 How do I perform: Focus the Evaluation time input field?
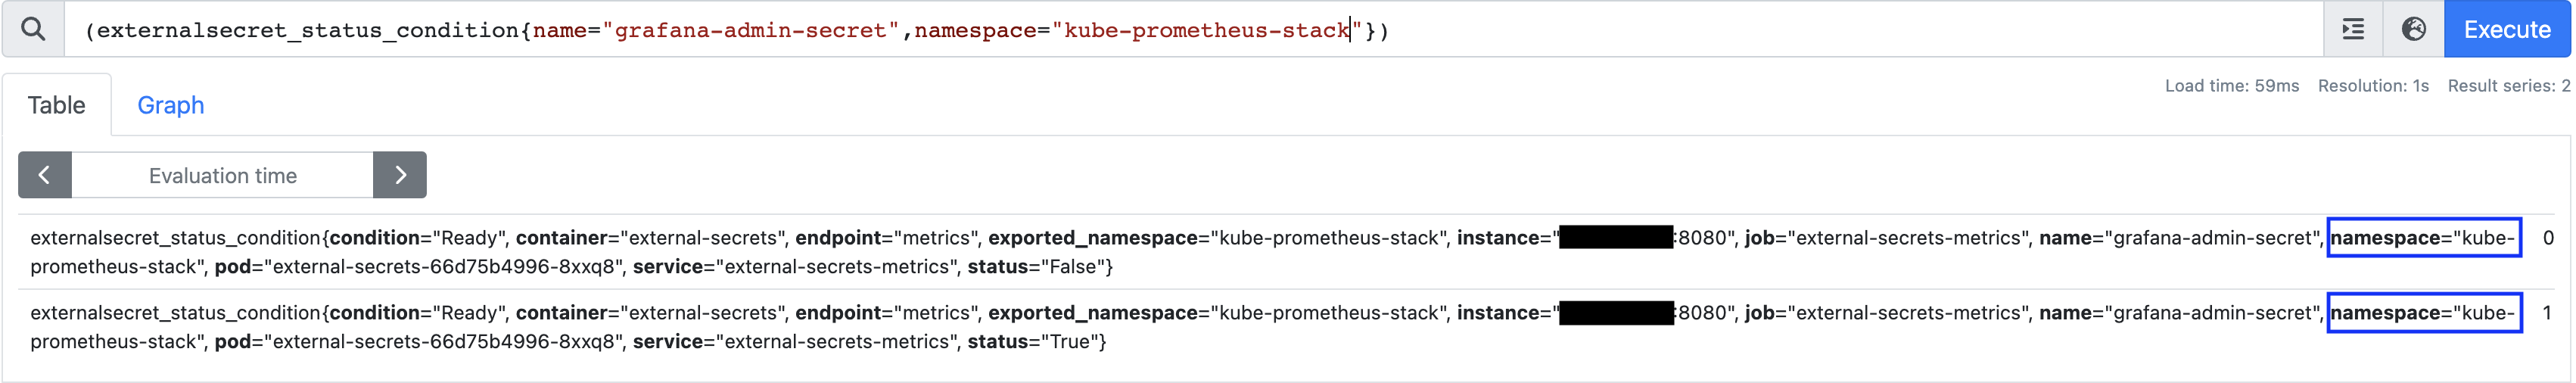222,175
